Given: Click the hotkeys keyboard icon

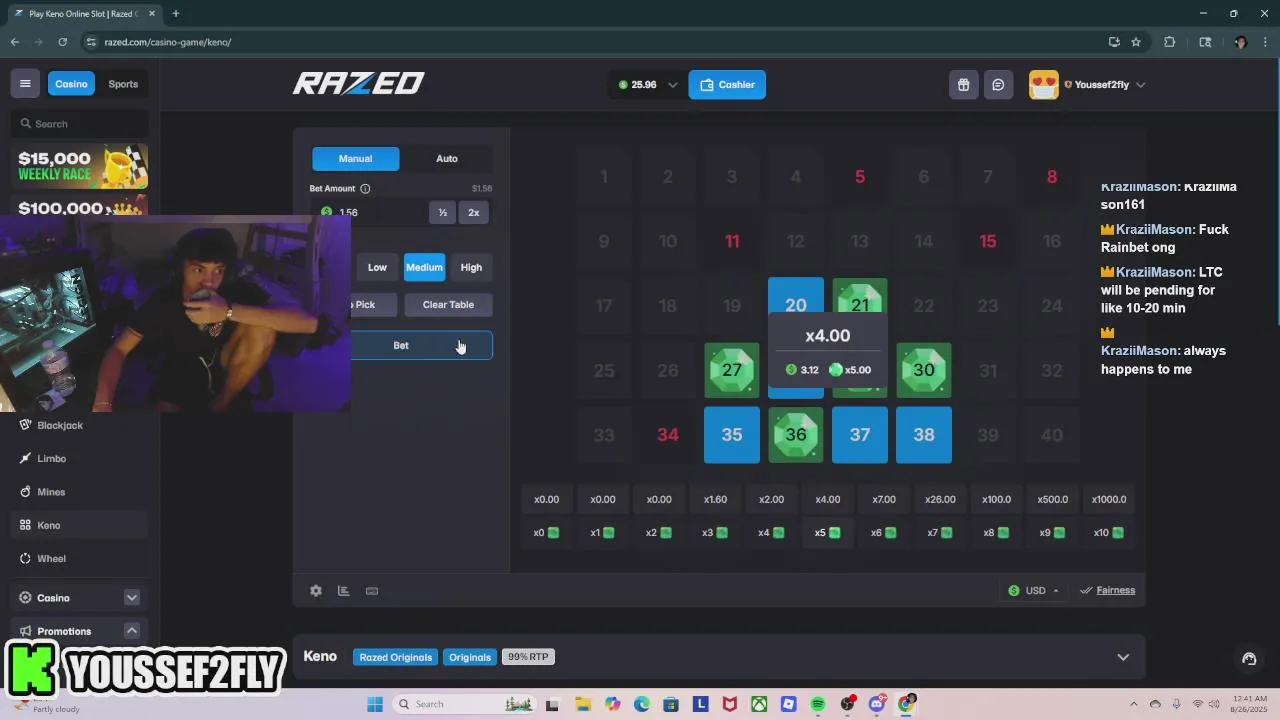Looking at the screenshot, I should coord(372,591).
